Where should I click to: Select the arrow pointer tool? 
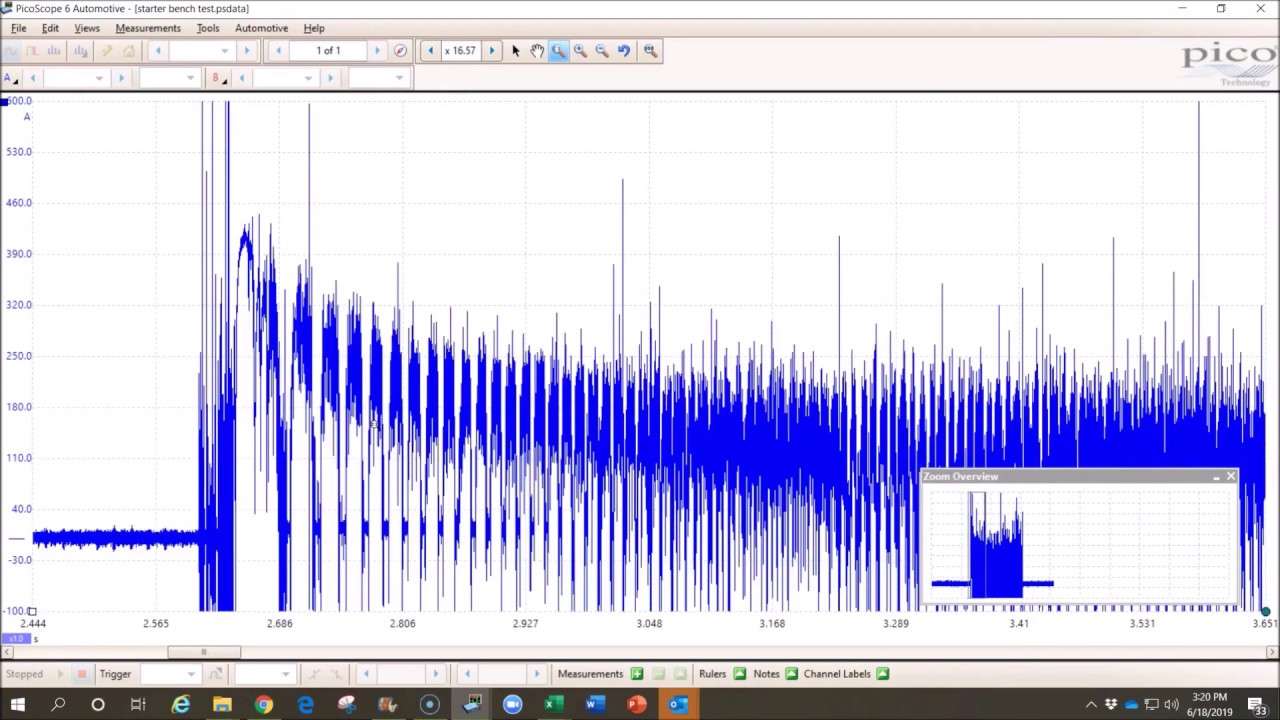(515, 50)
